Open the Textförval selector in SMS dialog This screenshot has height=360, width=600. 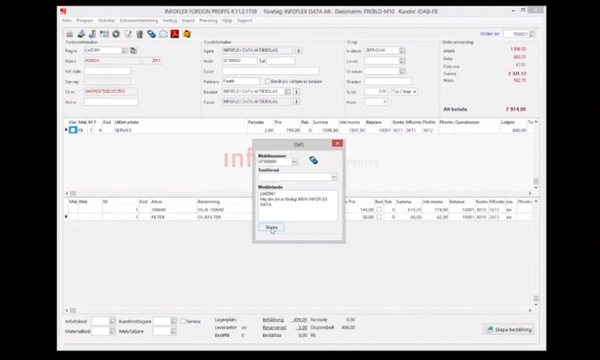coord(334,177)
